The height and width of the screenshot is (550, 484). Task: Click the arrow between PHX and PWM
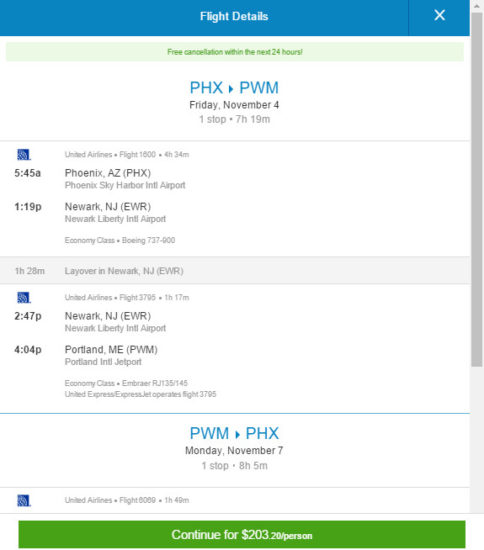coord(231,89)
